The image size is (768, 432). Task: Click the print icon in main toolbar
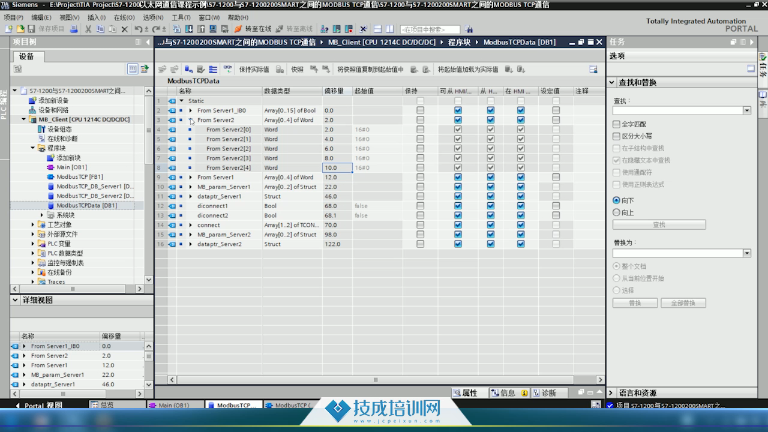[73, 29]
